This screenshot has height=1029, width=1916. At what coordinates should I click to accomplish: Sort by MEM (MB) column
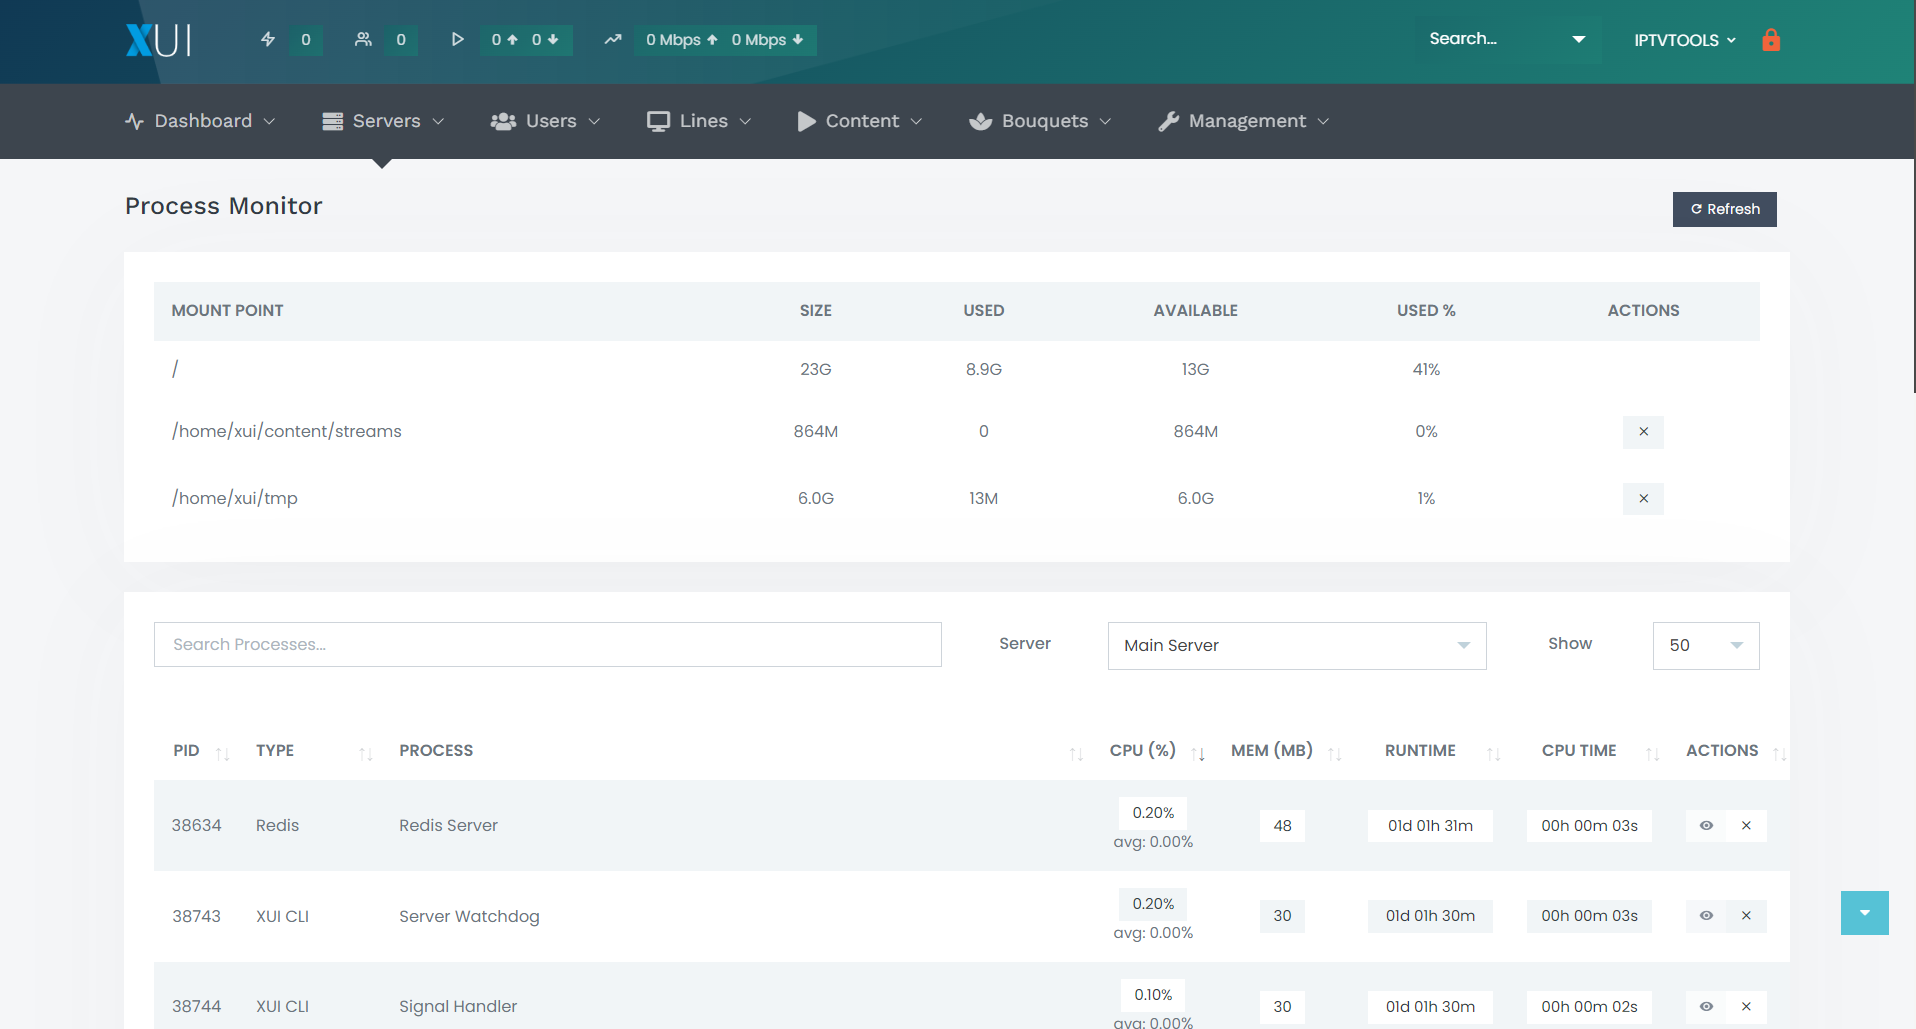(1286, 751)
